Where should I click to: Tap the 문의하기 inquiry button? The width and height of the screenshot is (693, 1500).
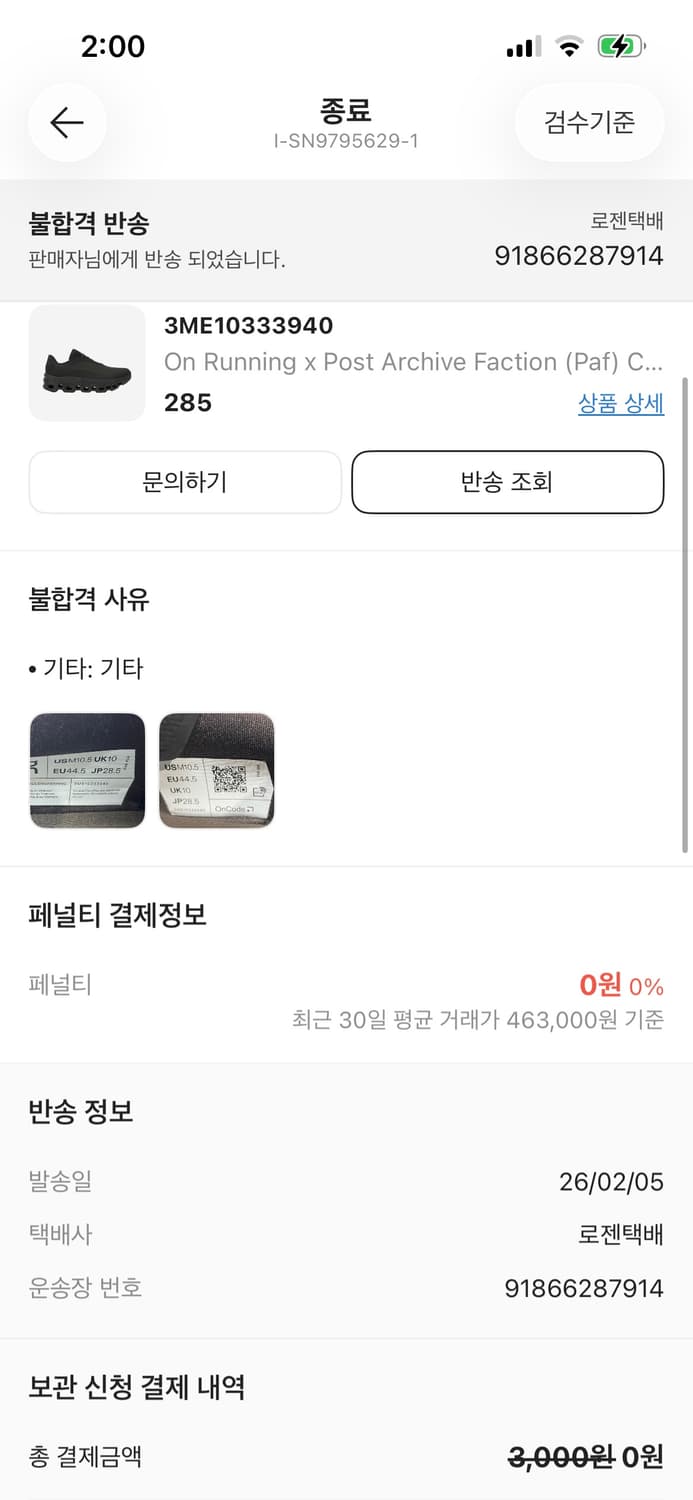184,482
